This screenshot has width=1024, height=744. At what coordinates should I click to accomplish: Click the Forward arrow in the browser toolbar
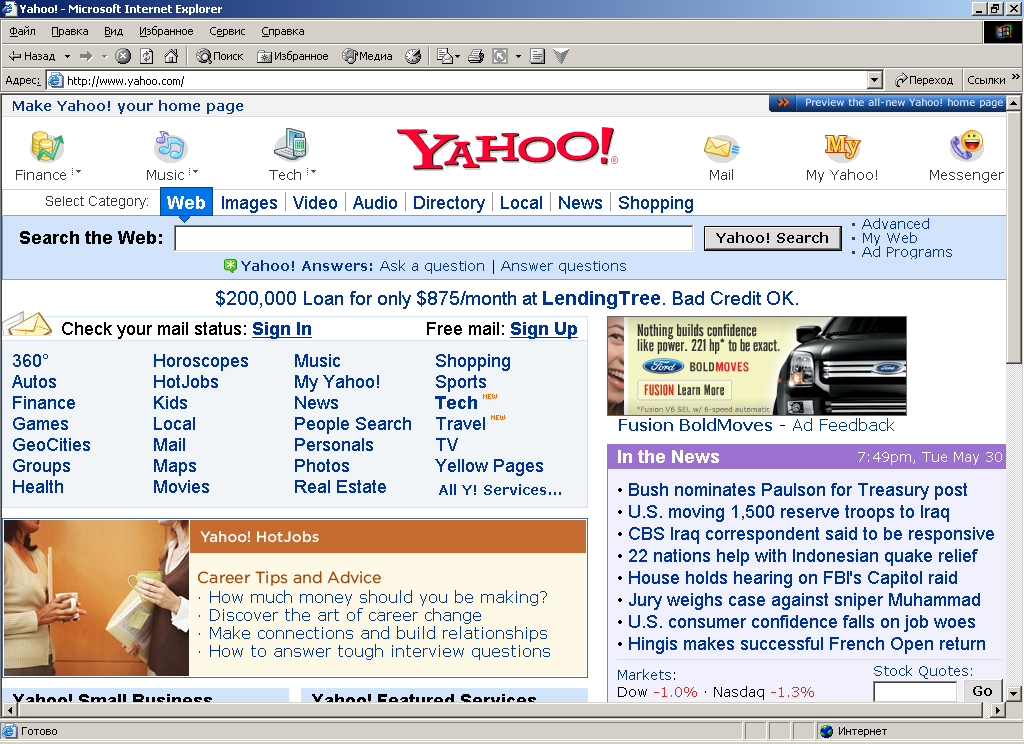point(86,56)
